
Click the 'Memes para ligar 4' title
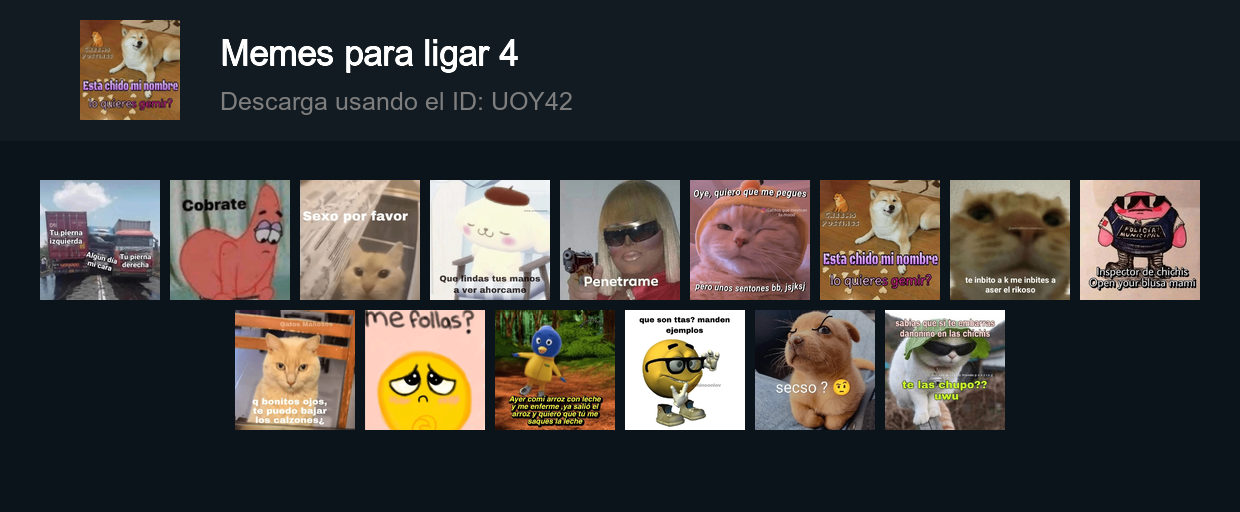pos(369,54)
